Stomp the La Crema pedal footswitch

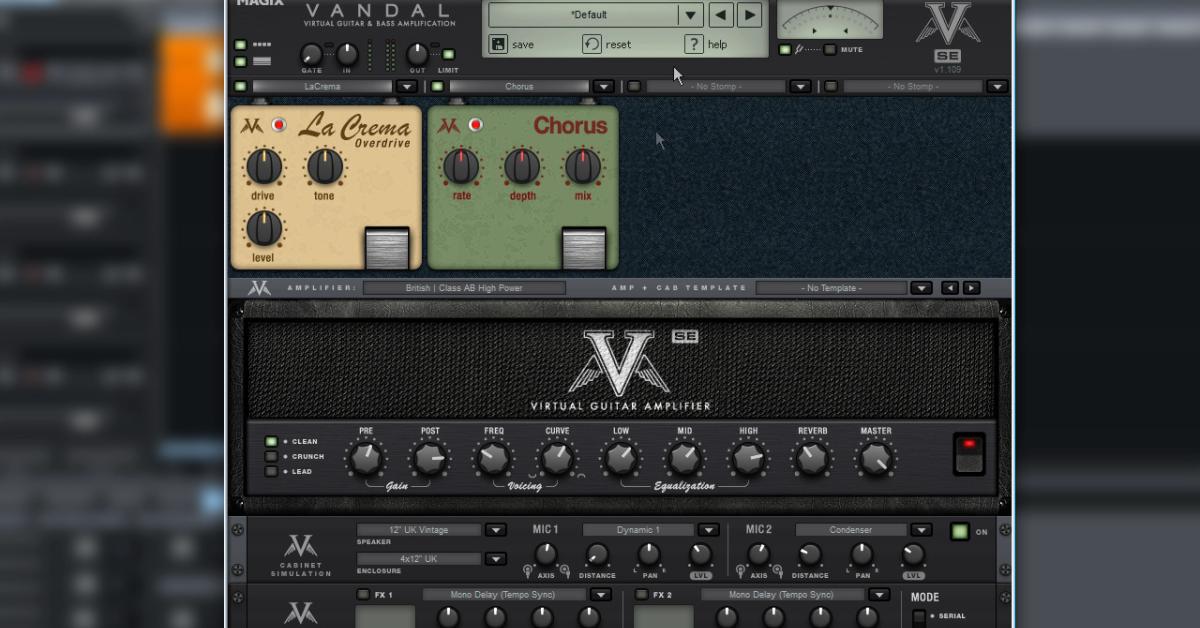(387, 248)
